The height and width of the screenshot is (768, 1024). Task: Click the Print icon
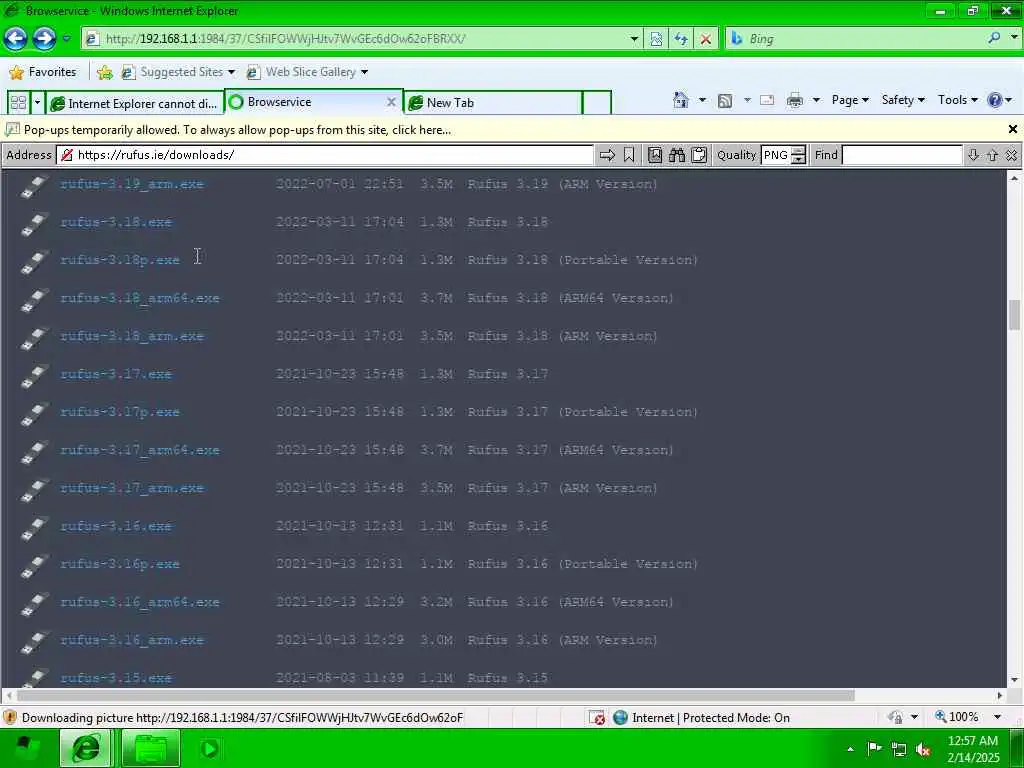click(x=795, y=100)
